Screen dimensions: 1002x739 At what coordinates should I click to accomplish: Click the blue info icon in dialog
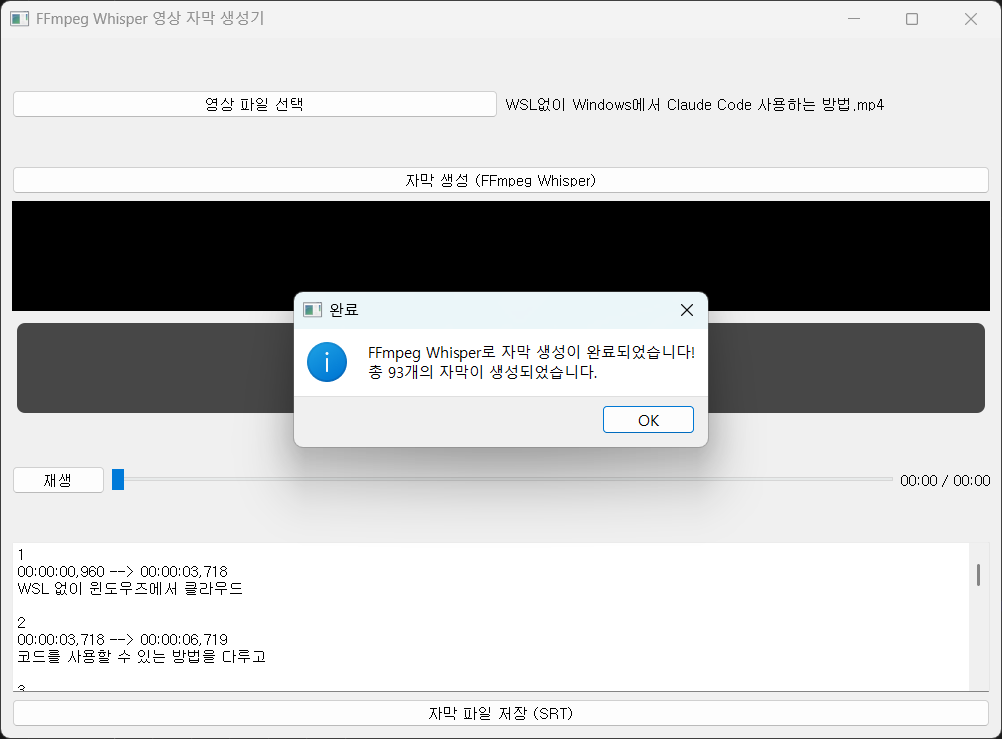click(x=327, y=362)
